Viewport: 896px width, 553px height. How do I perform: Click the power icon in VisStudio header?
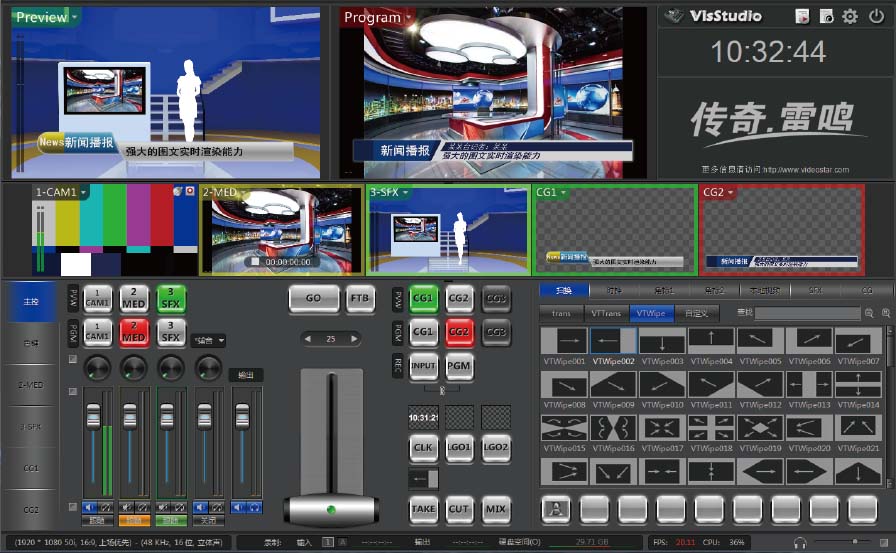tap(877, 16)
